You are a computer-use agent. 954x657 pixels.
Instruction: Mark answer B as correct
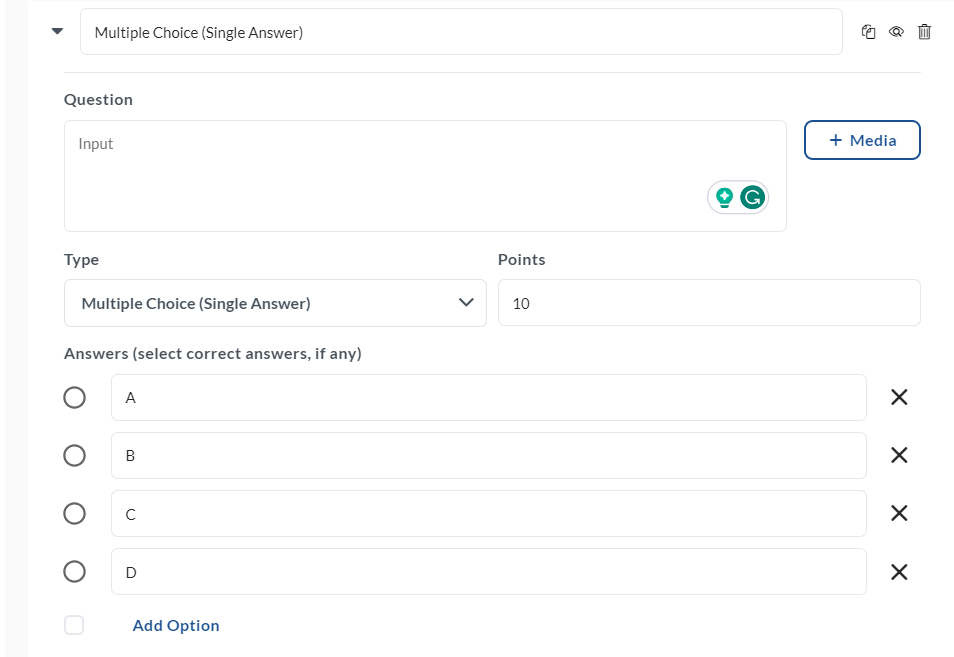click(x=74, y=455)
